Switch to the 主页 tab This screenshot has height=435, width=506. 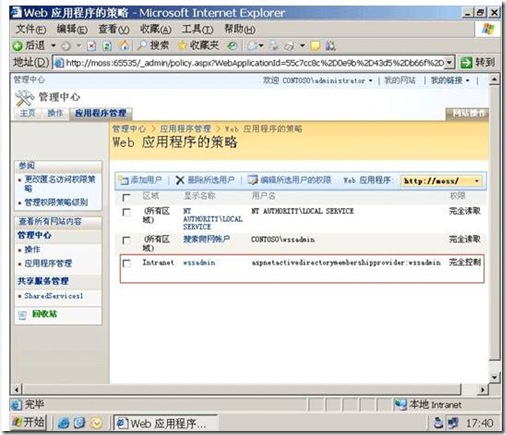coord(28,113)
